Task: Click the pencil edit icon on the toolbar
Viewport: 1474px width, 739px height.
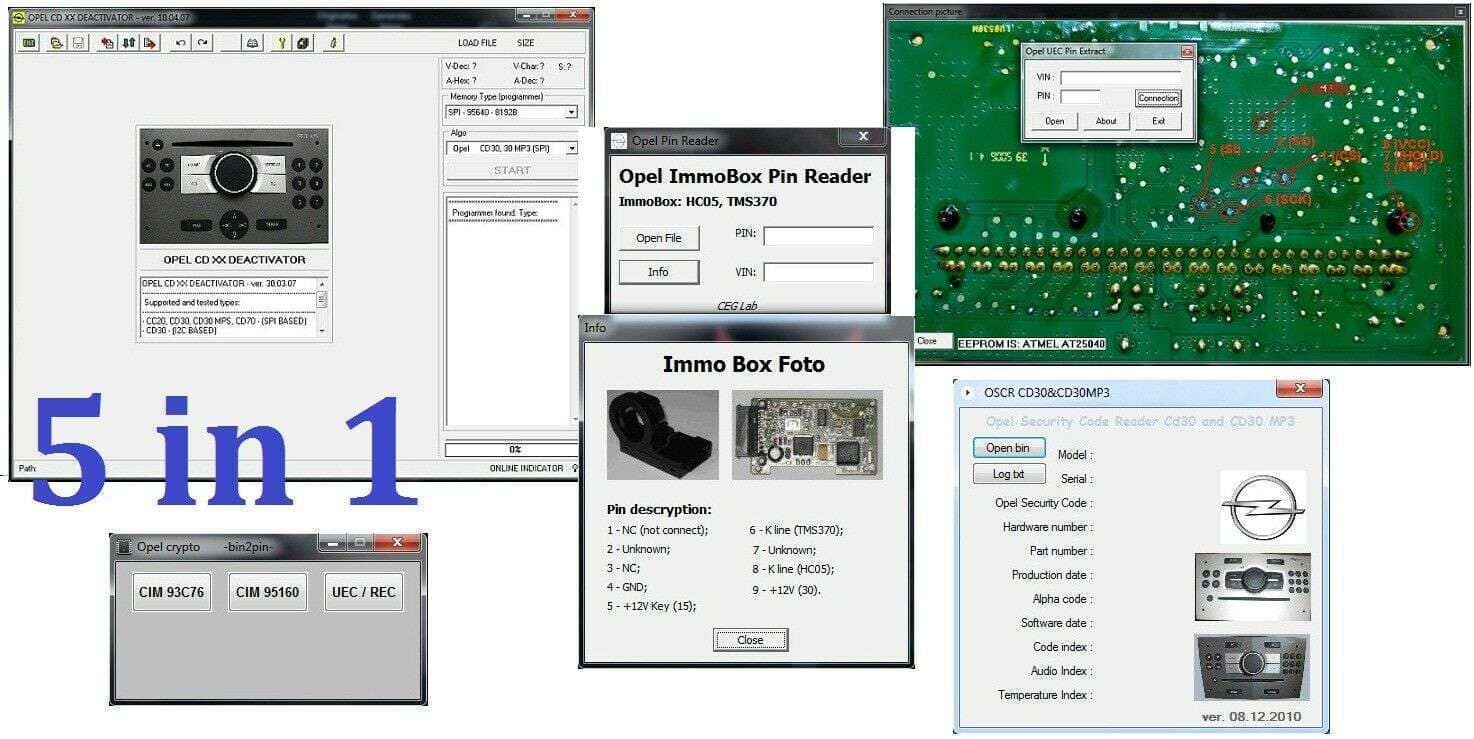Action: 333,42
